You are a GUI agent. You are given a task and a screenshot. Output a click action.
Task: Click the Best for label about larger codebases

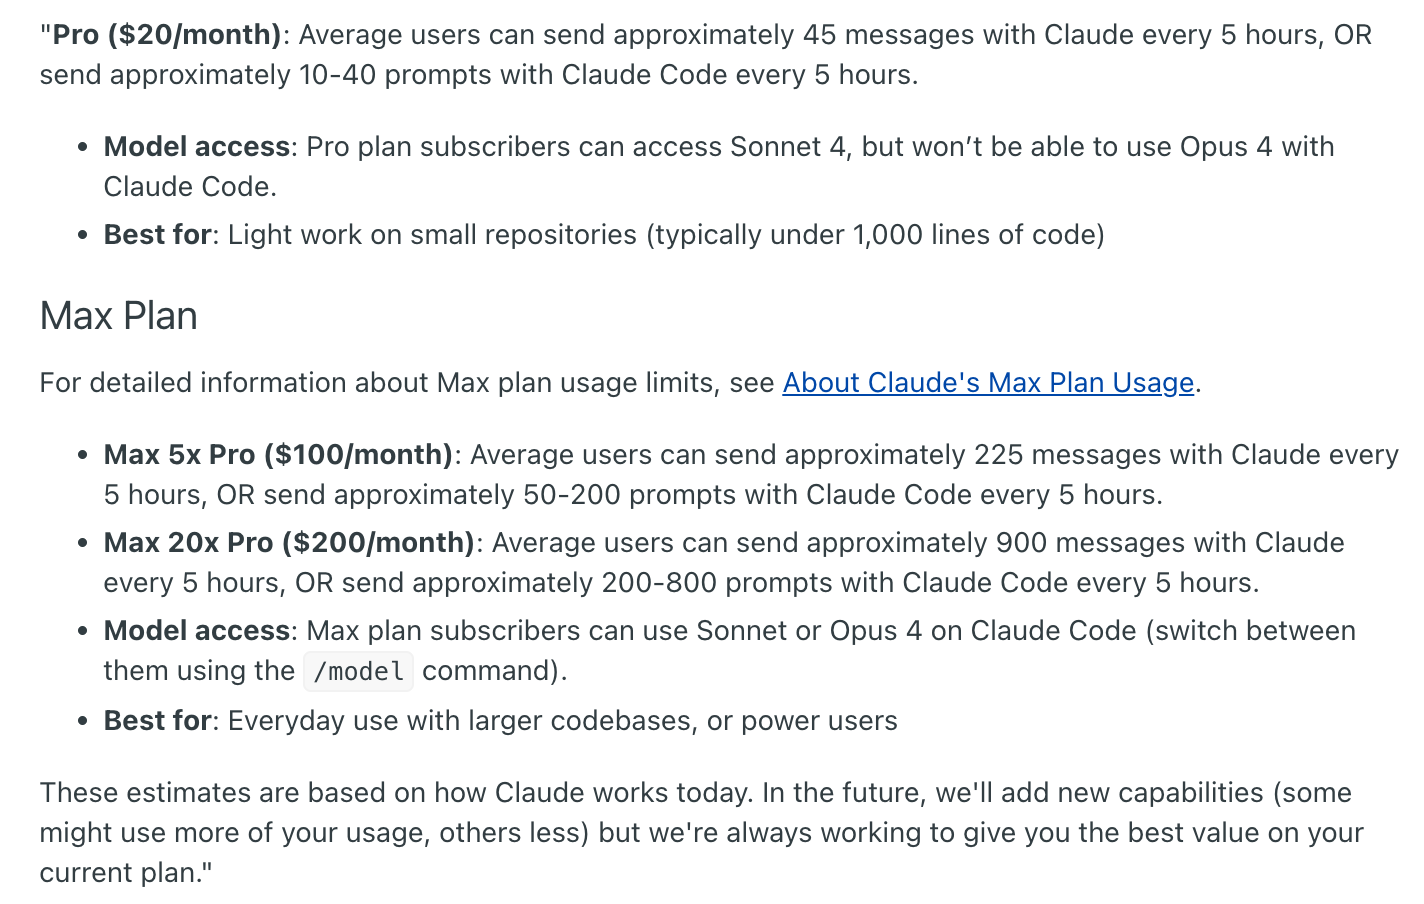158,721
